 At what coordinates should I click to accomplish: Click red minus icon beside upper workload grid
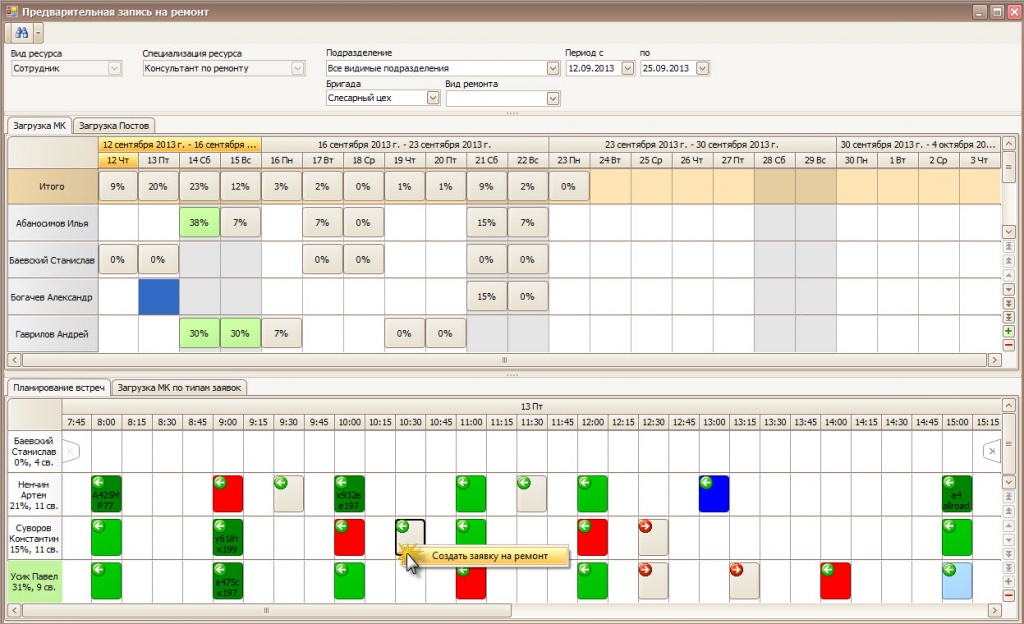(x=1008, y=345)
